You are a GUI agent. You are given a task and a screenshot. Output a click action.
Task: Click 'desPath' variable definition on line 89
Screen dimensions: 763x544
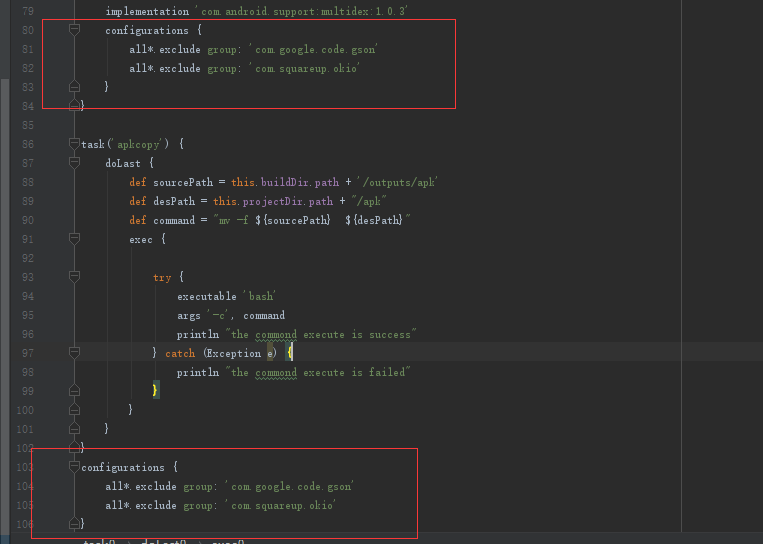pos(174,201)
